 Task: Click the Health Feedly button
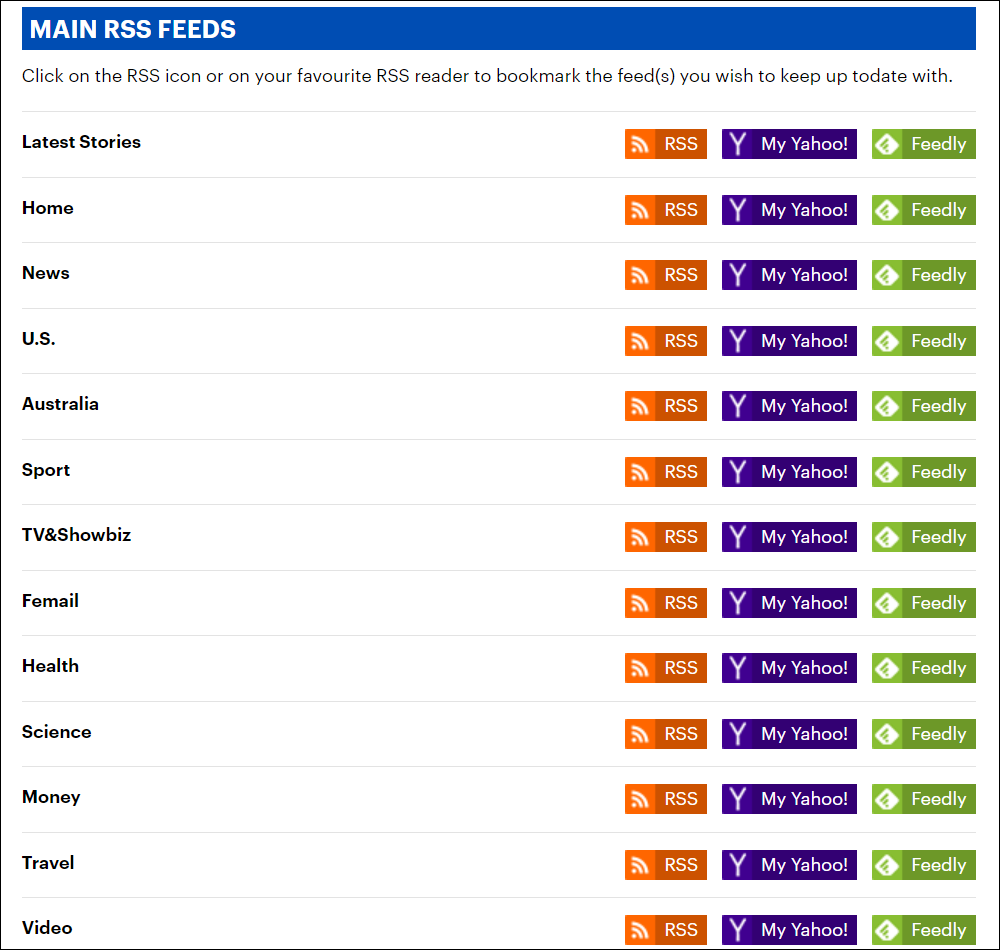pos(923,668)
